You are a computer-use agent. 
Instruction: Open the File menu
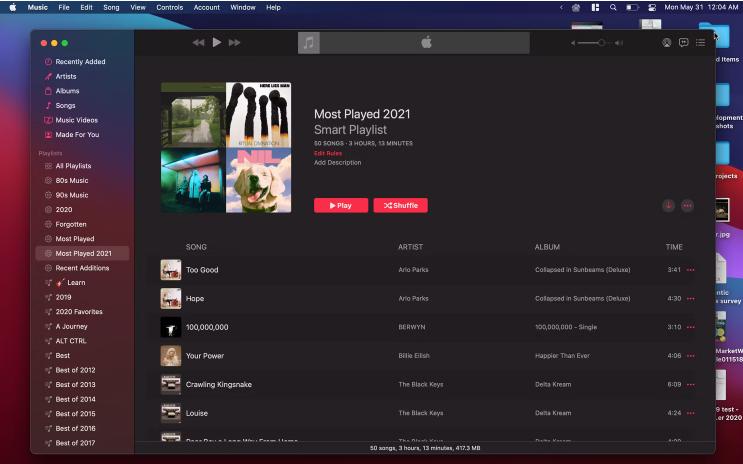(x=64, y=8)
